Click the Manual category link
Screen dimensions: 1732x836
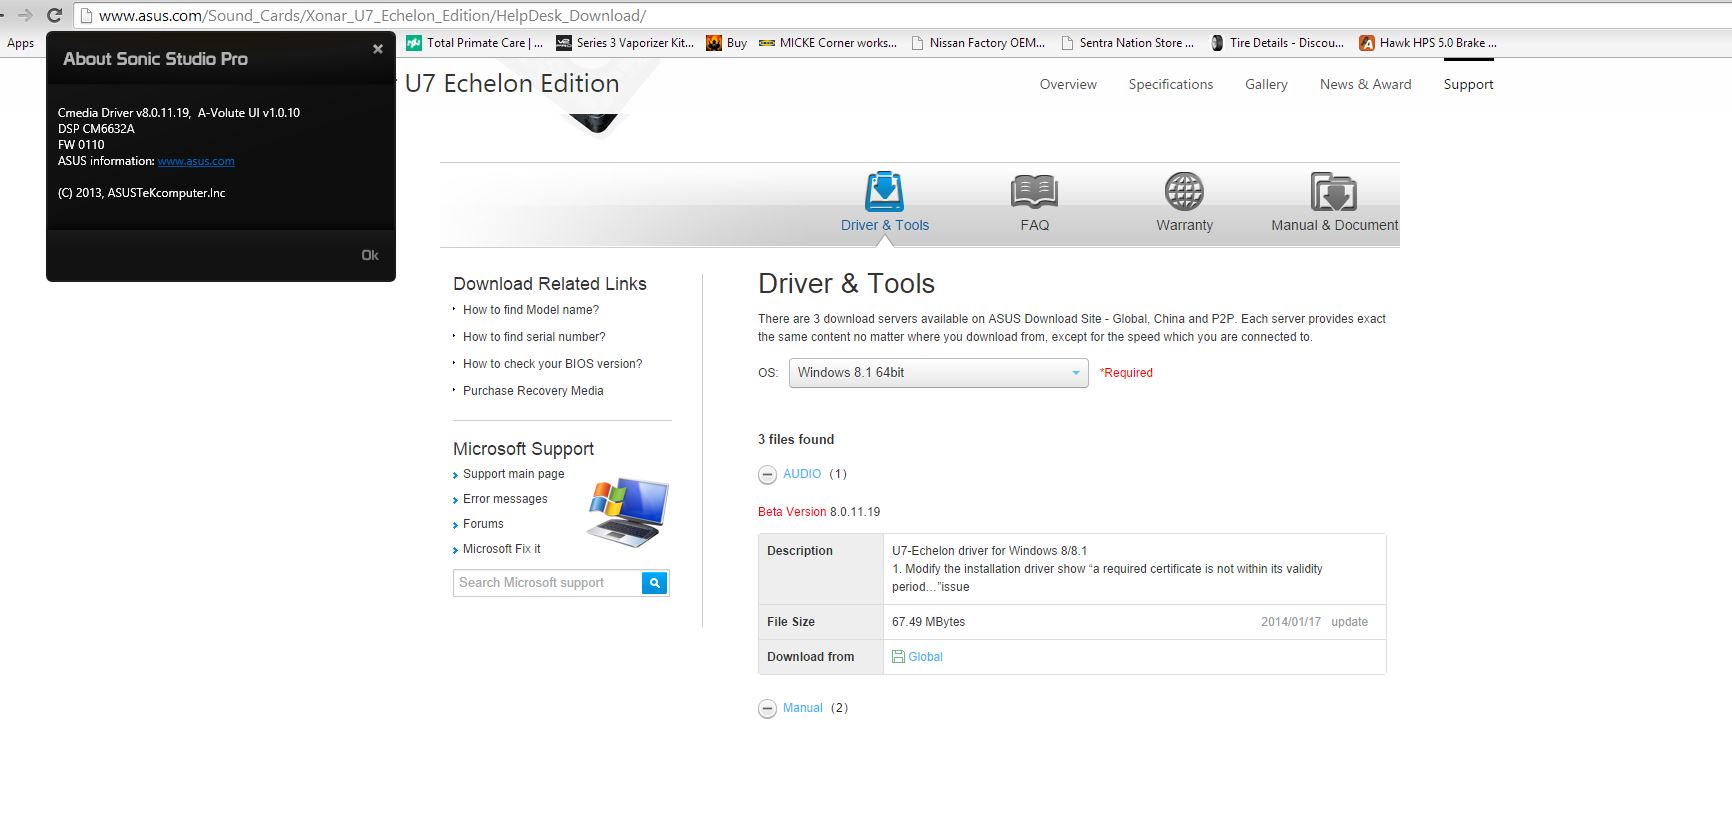click(x=803, y=708)
